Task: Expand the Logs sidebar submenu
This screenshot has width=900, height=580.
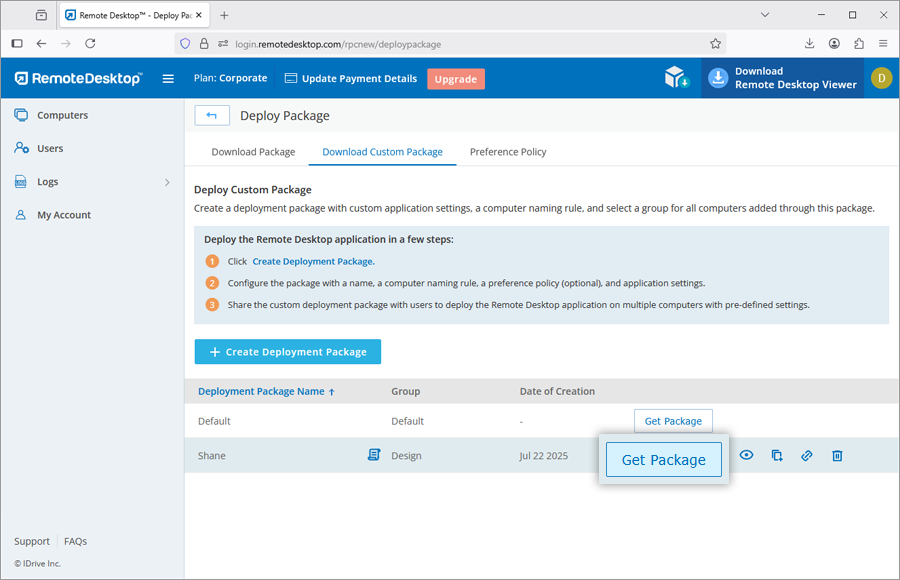Action: click(x=167, y=182)
